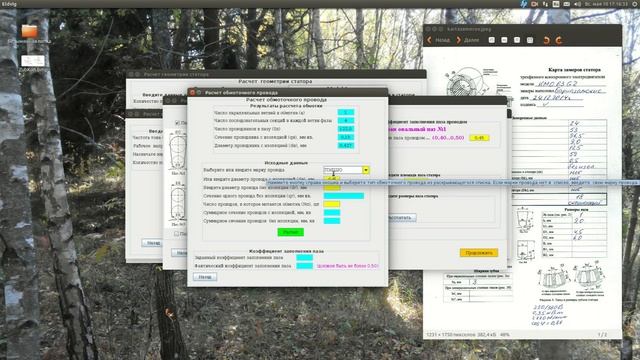Click the image viewer status bar size text
The image size is (640, 360).
click(x=468, y=335)
